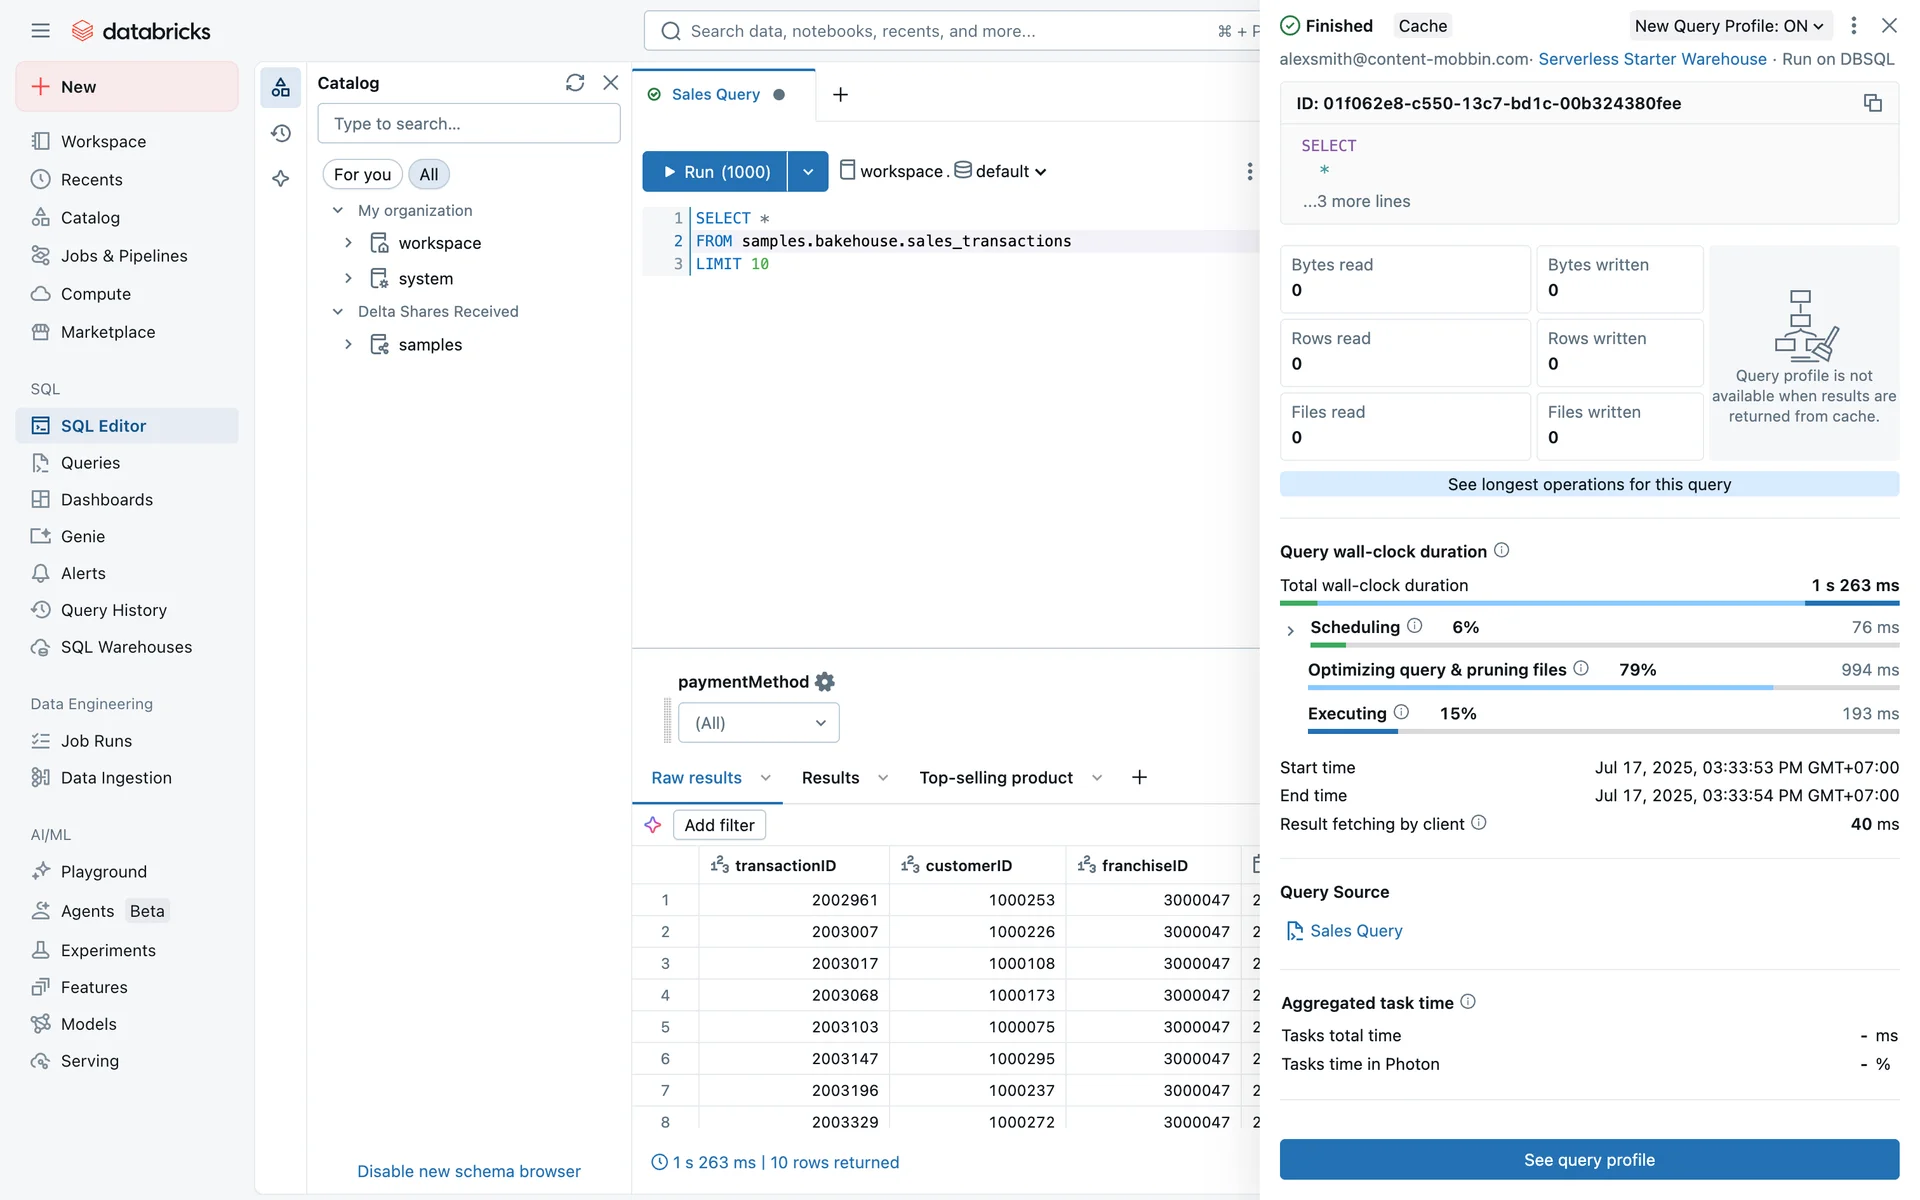Open kebab menu next to New Query Profile
This screenshot has width=1920, height=1200.
(1853, 26)
